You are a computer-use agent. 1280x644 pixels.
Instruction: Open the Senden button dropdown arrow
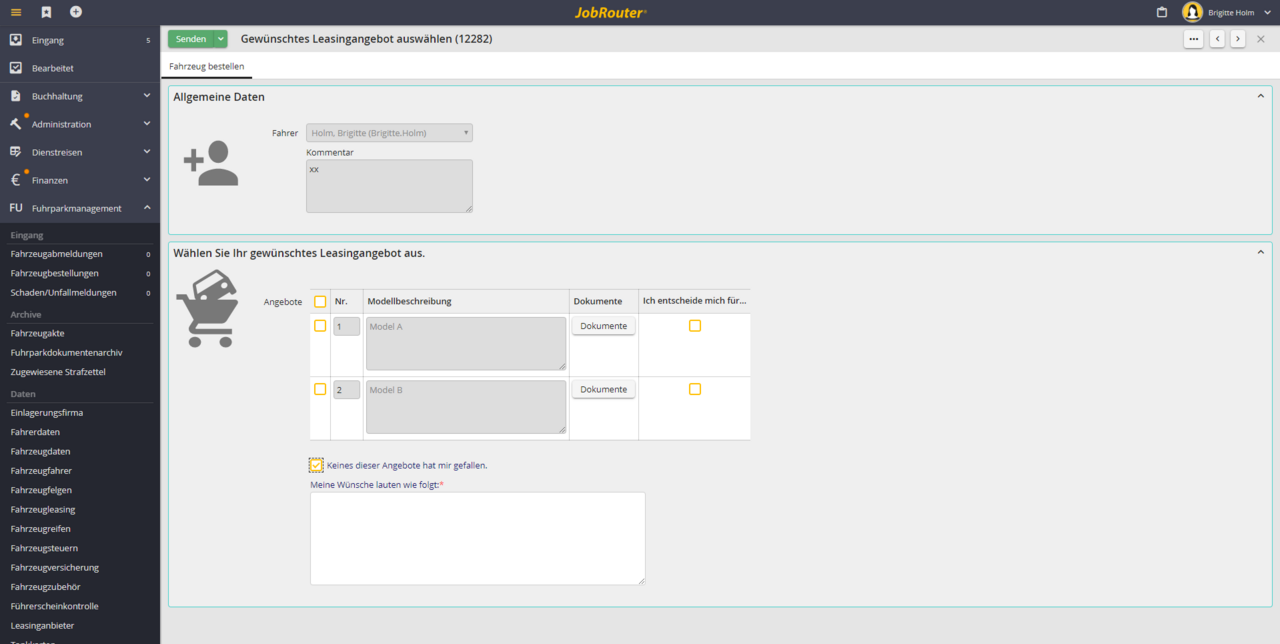click(221, 39)
